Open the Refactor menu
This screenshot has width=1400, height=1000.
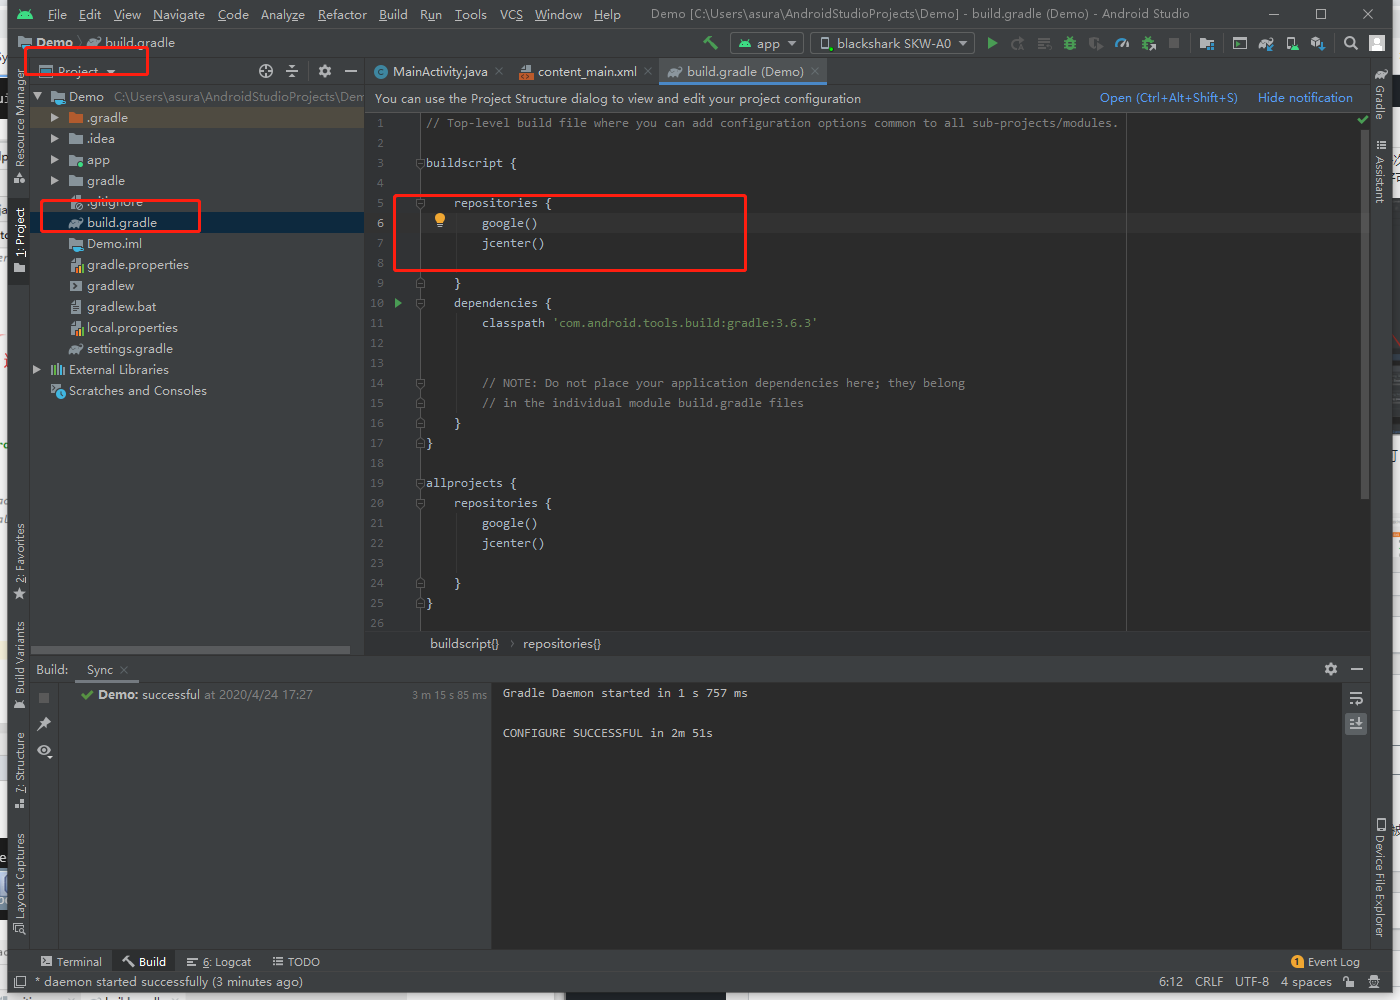[x=342, y=14]
